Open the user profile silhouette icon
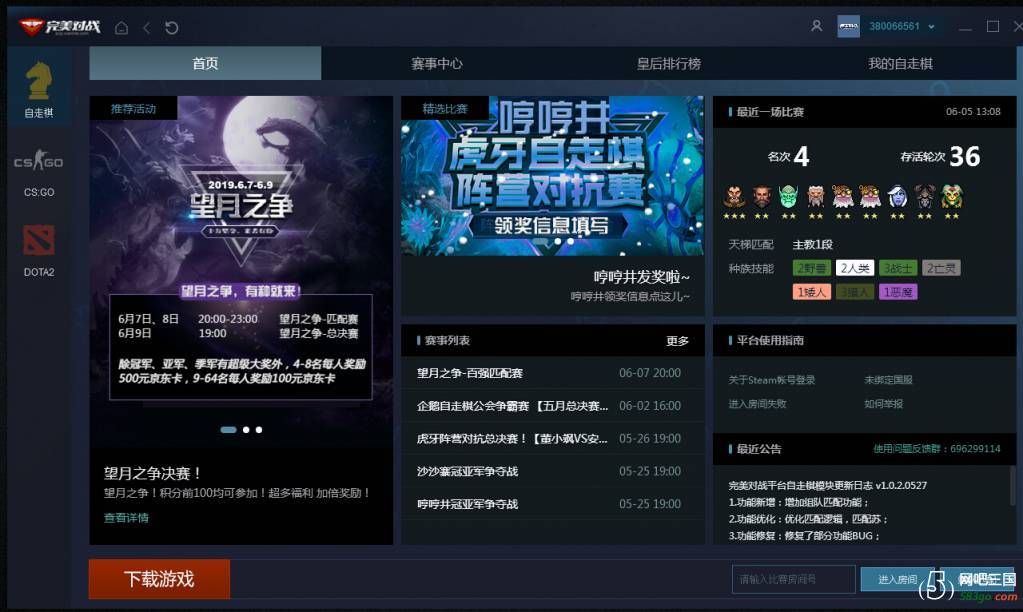This screenshot has width=1023, height=612. [816, 26]
